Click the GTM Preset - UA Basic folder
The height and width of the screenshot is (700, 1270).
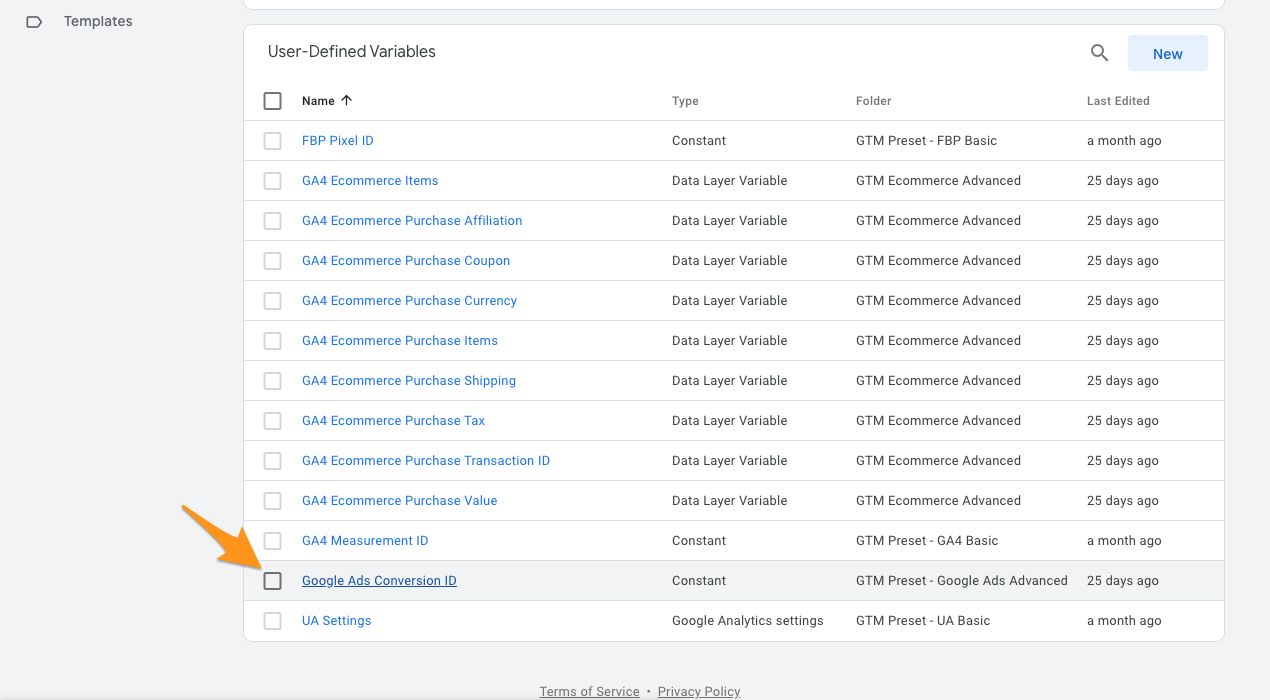coord(923,621)
